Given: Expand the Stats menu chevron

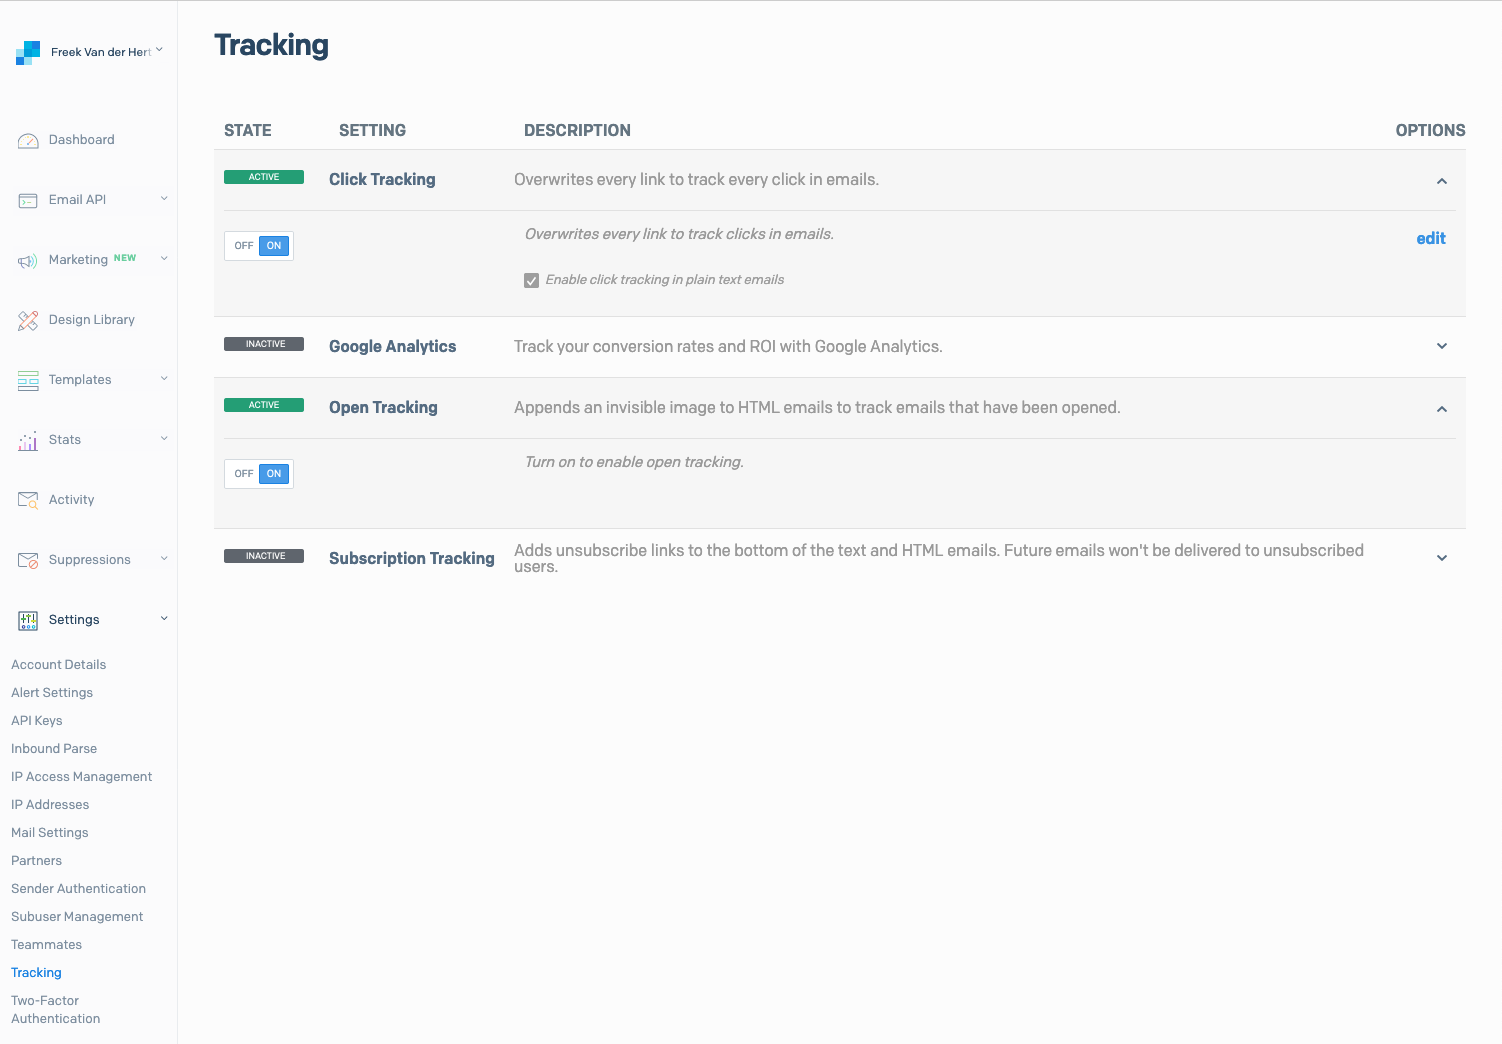Looking at the screenshot, I should click(x=164, y=438).
